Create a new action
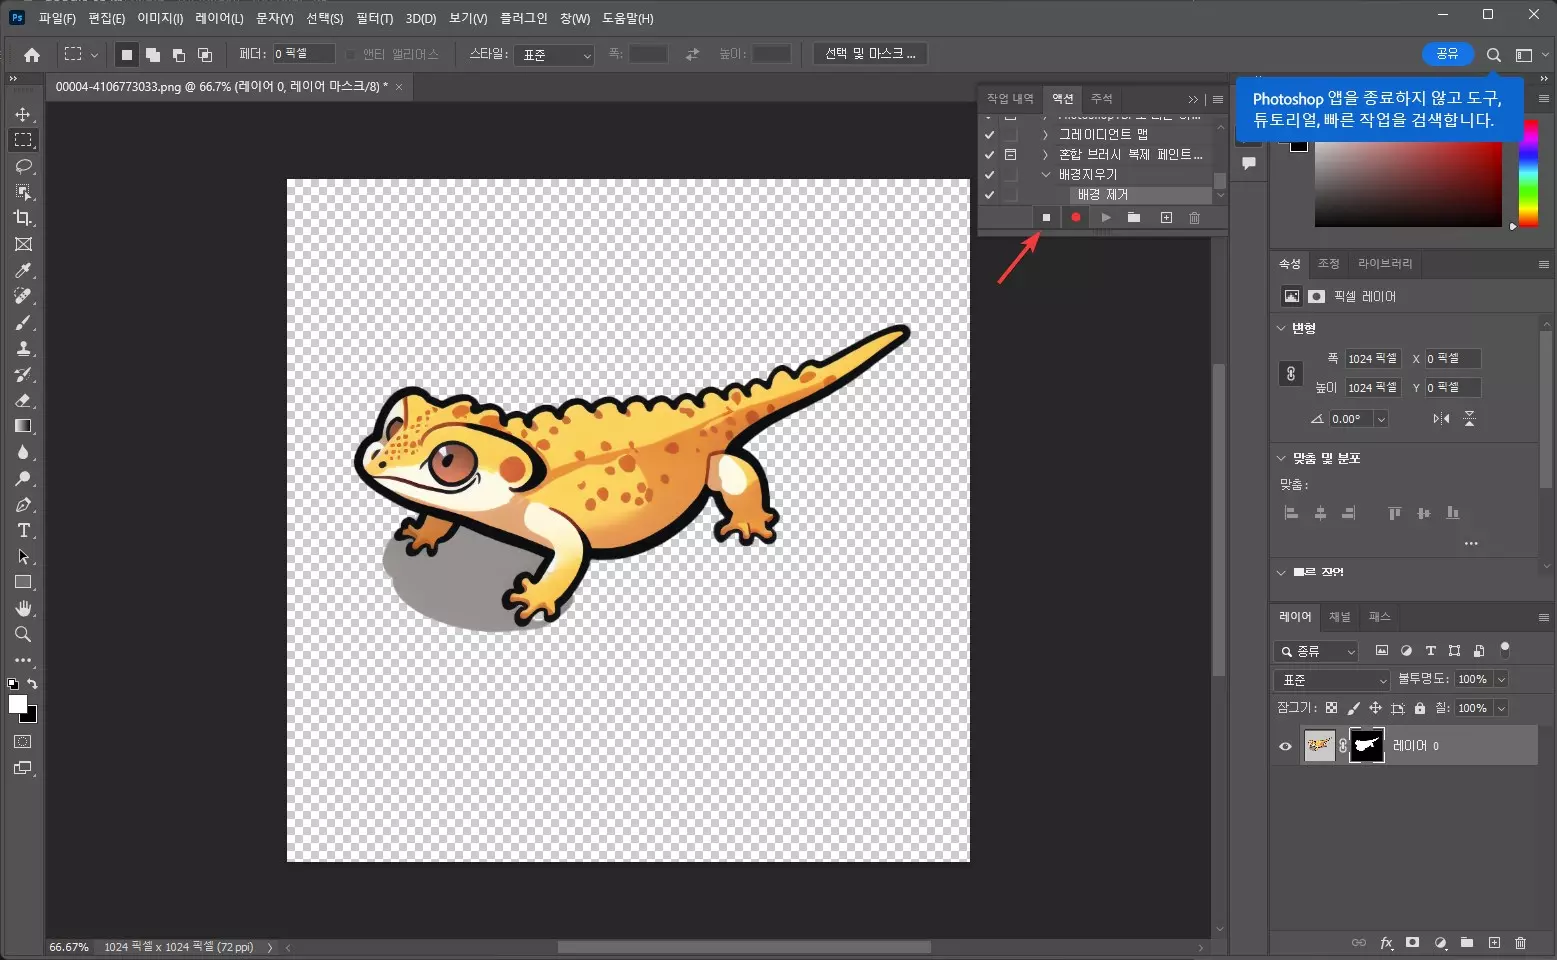The height and width of the screenshot is (960, 1557). point(1166,217)
